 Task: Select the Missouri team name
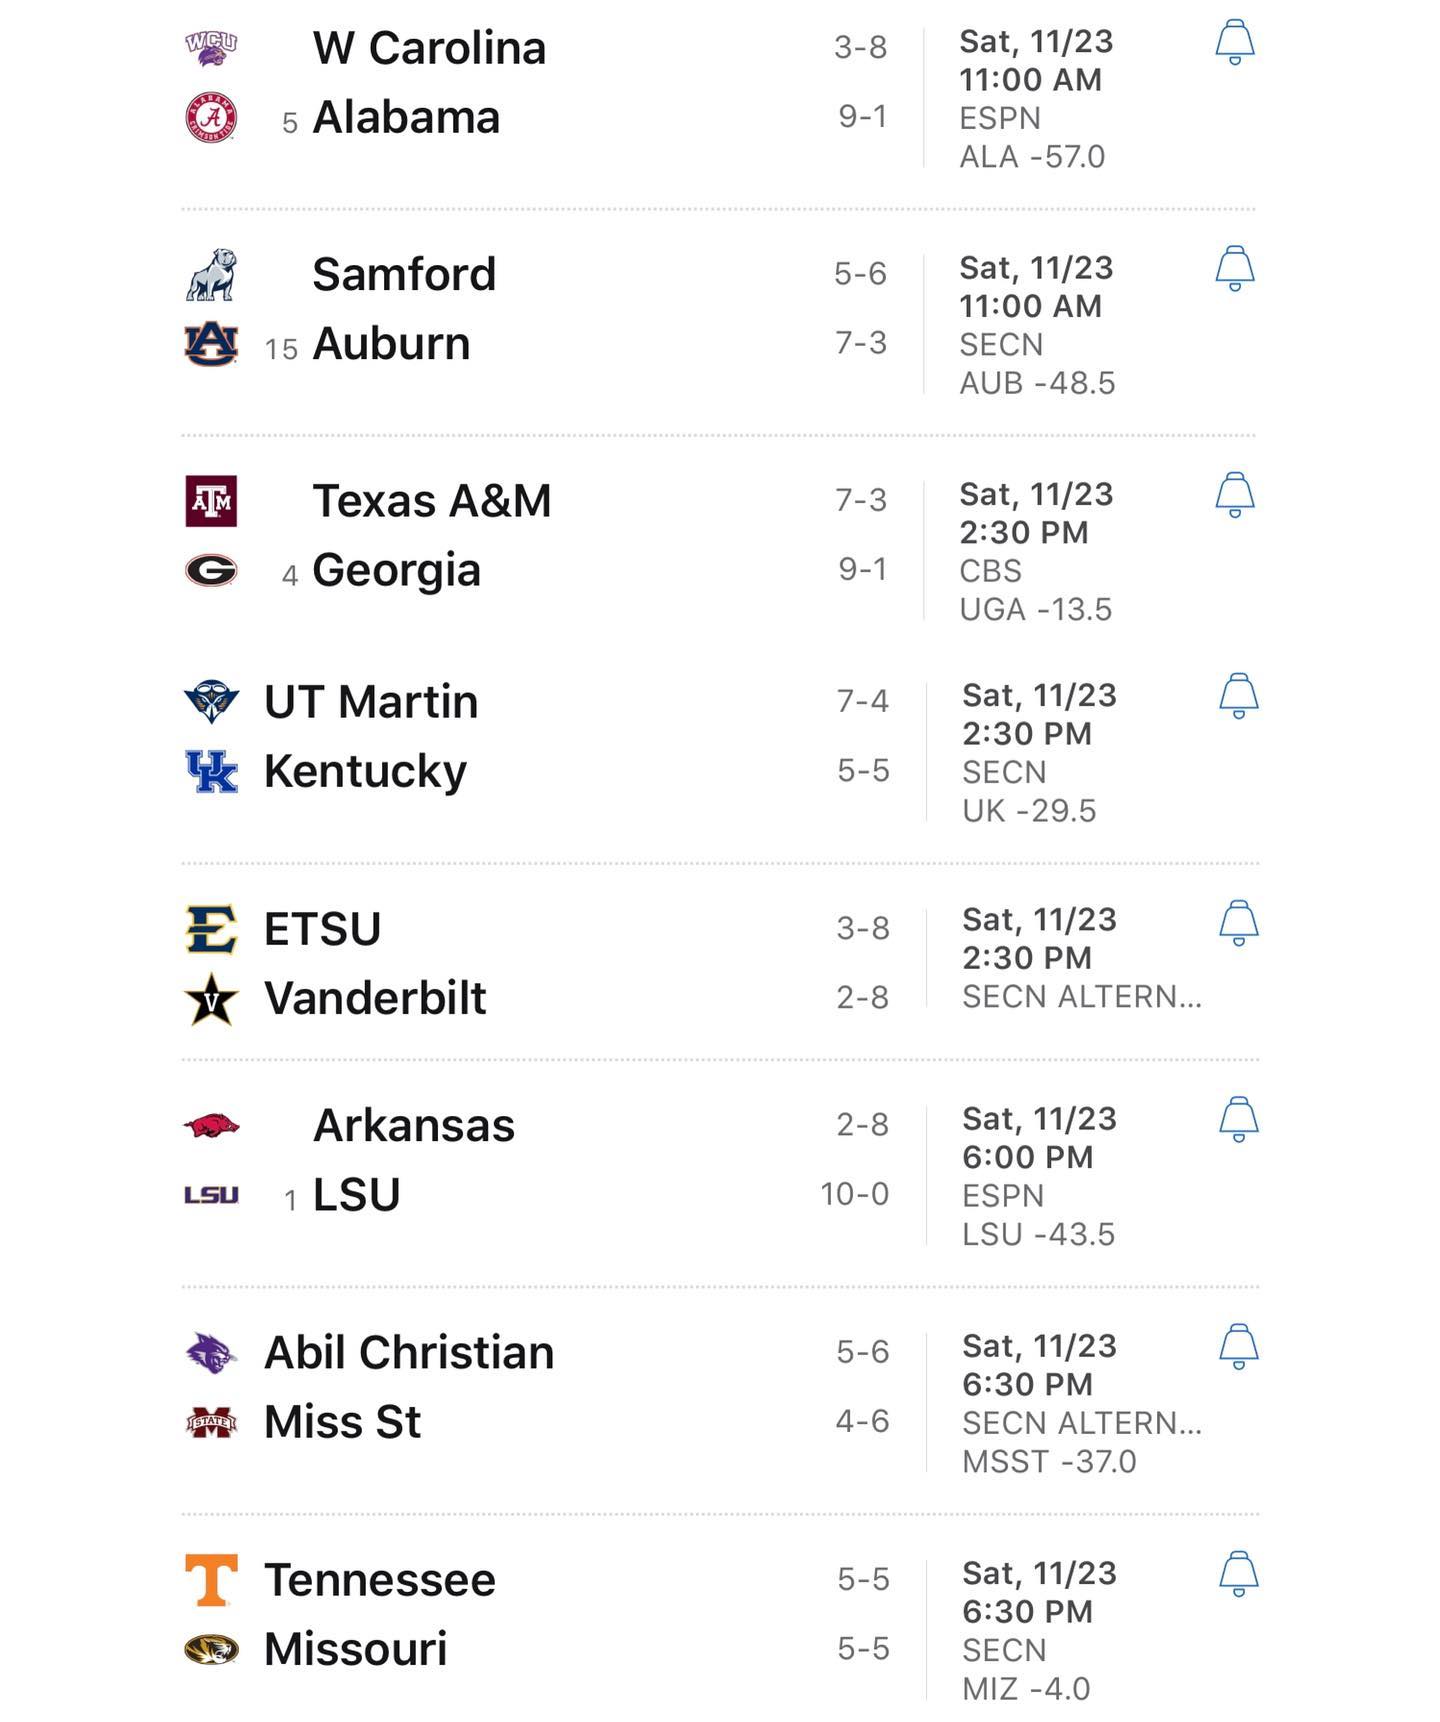355,1649
